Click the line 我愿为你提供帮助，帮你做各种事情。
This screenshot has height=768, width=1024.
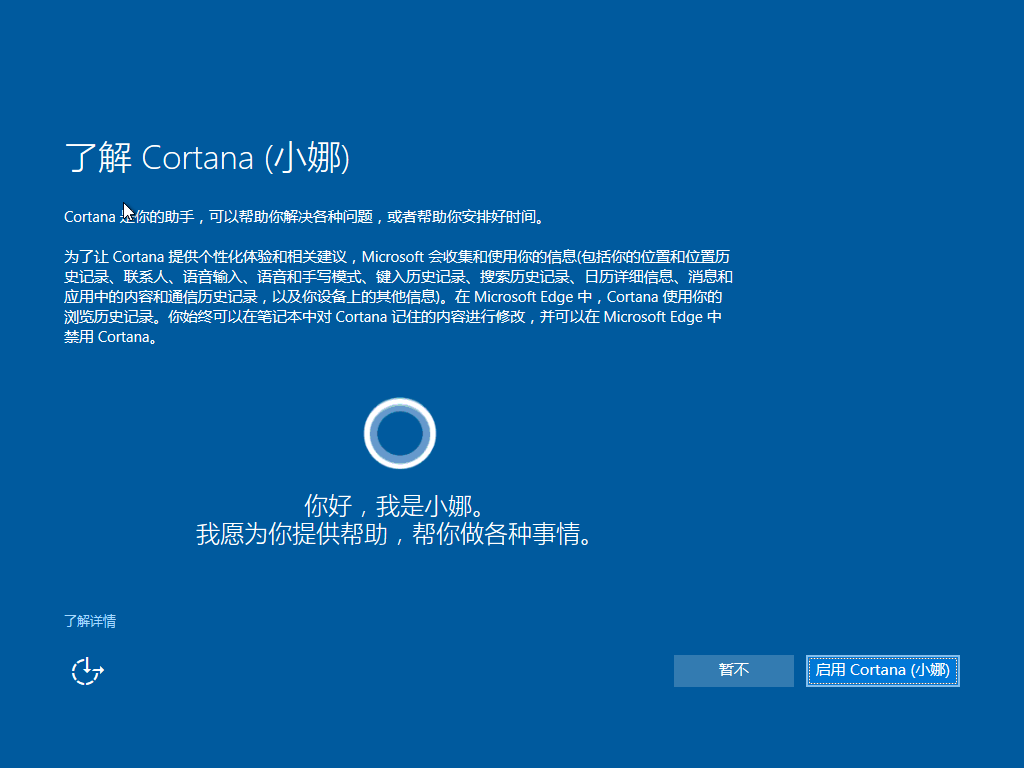tap(398, 534)
